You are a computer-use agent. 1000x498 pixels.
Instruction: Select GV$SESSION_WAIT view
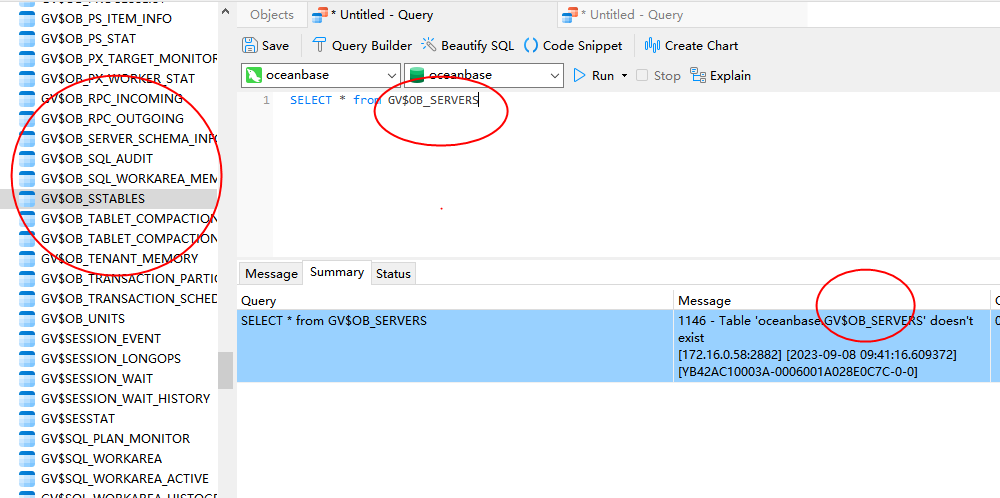97,378
